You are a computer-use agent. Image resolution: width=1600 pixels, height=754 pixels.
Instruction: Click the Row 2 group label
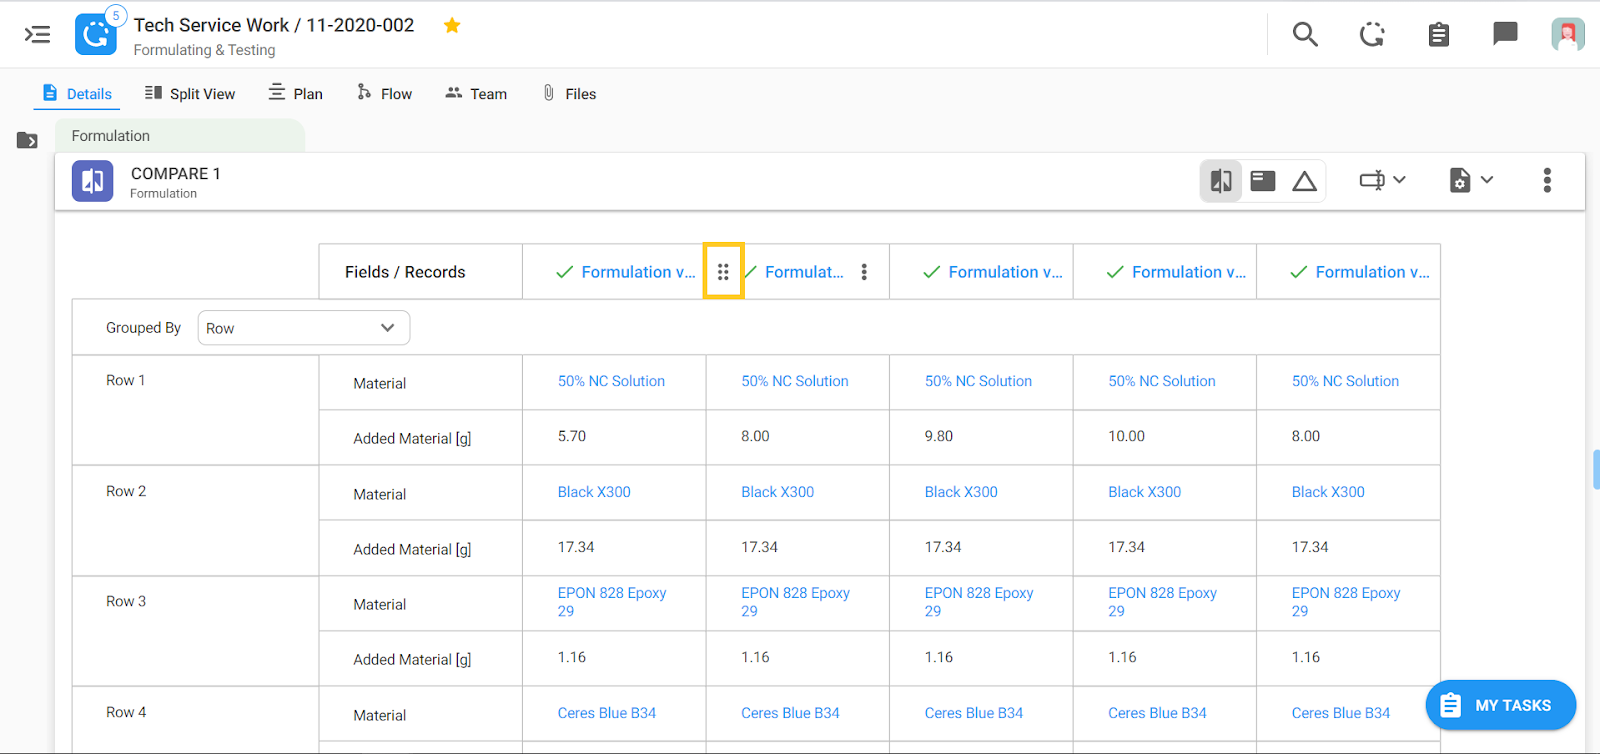coord(126,491)
